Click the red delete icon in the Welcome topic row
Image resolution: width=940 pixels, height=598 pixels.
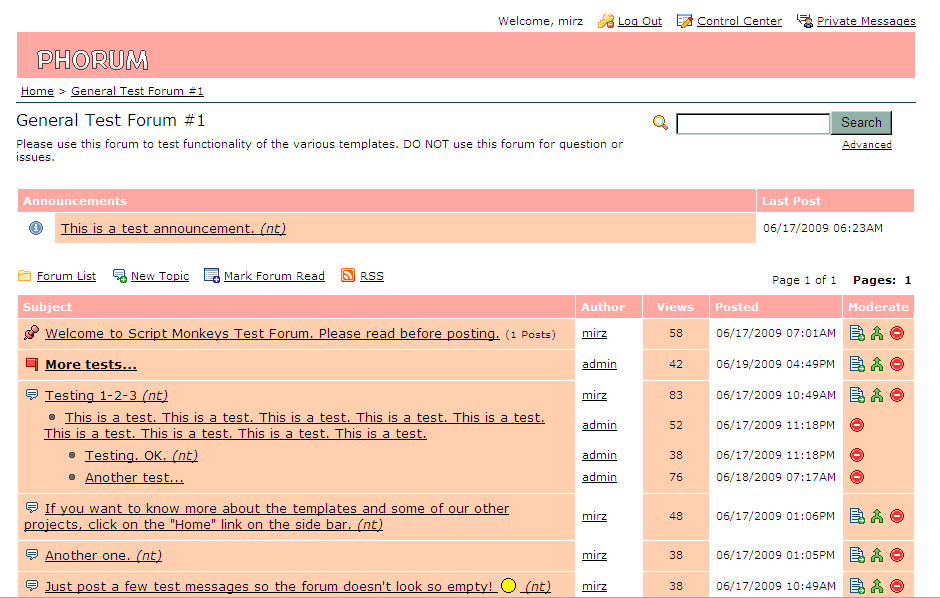(897, 333)
